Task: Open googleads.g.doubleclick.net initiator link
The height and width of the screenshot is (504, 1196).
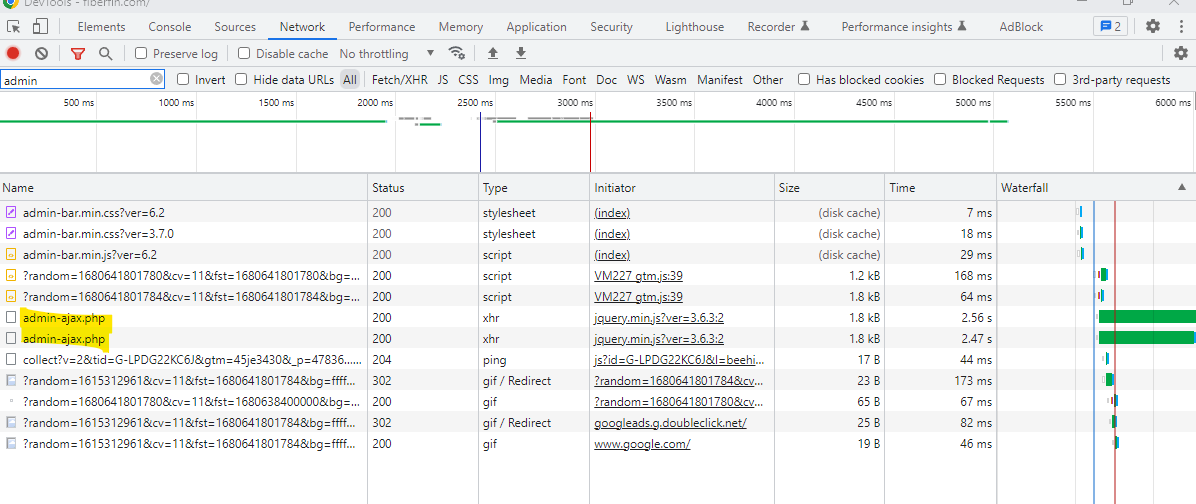Action: point(670,422)
